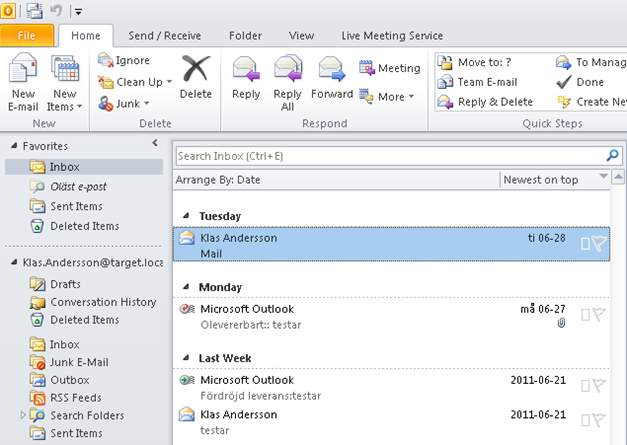The width and height of the screenshot is (627, 445).
Task: Collapse the Monday message group
Action: point(186,287)
